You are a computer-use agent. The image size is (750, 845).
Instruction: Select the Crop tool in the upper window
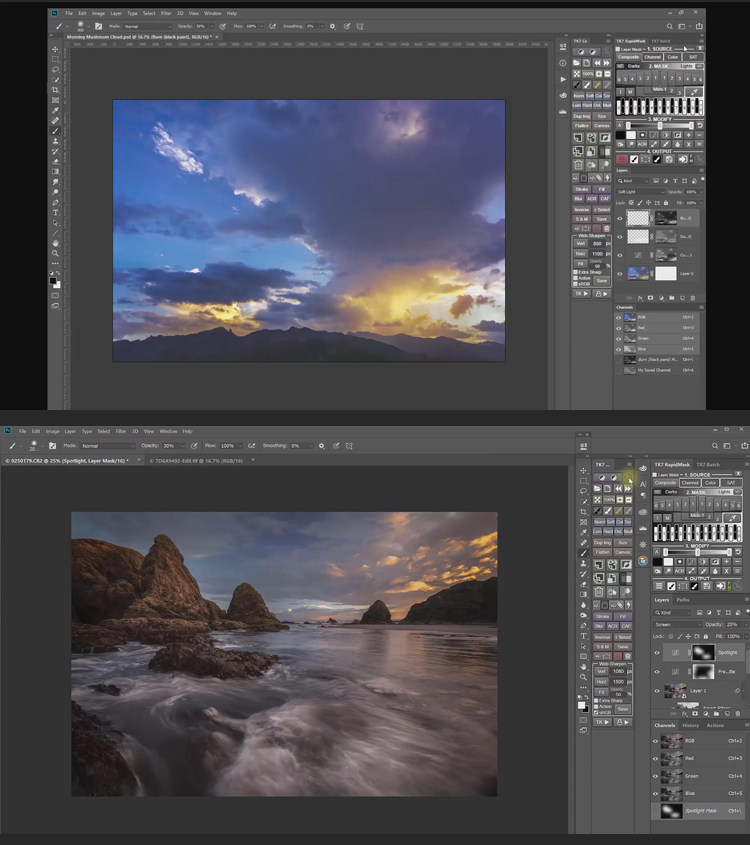click(x=55, y=90)
